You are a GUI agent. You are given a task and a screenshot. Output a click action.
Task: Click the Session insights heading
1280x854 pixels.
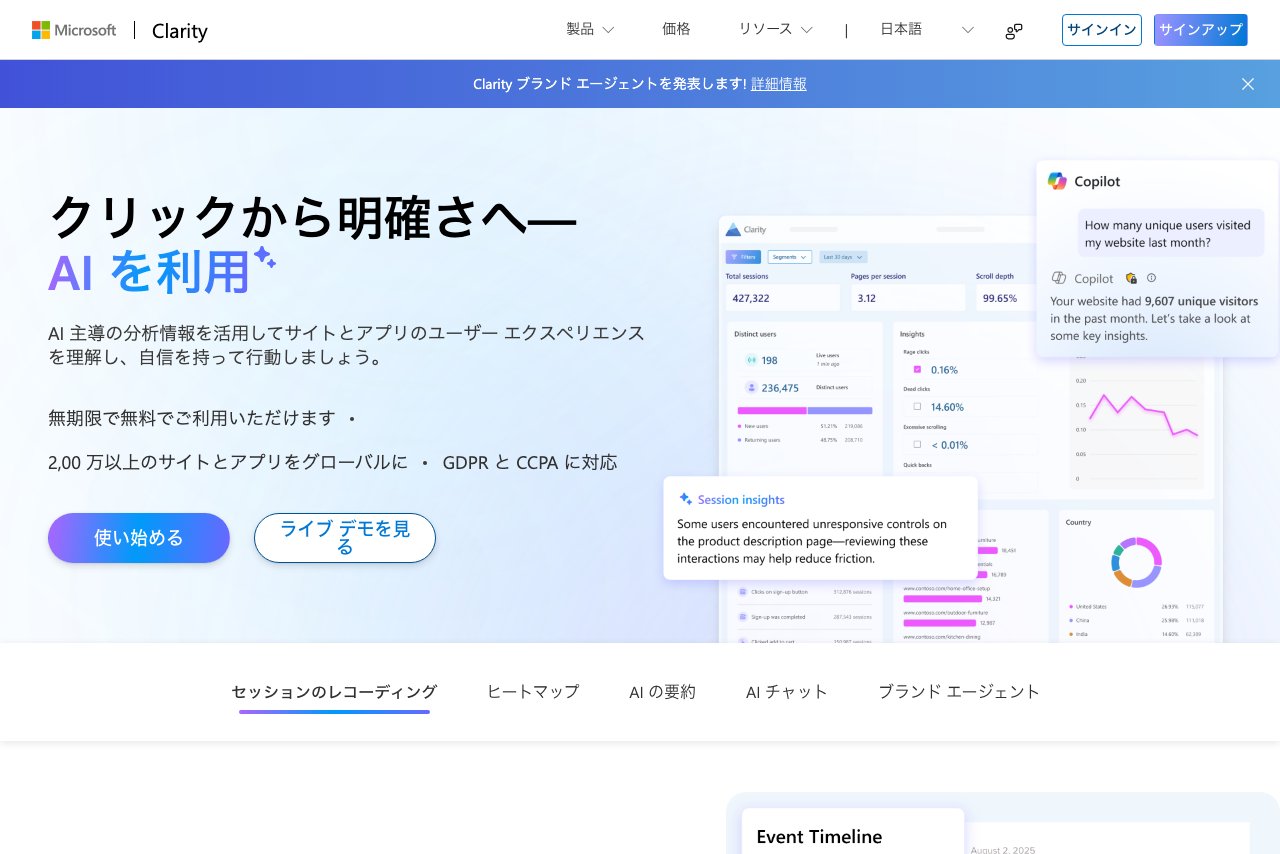[x=741, y=500]
